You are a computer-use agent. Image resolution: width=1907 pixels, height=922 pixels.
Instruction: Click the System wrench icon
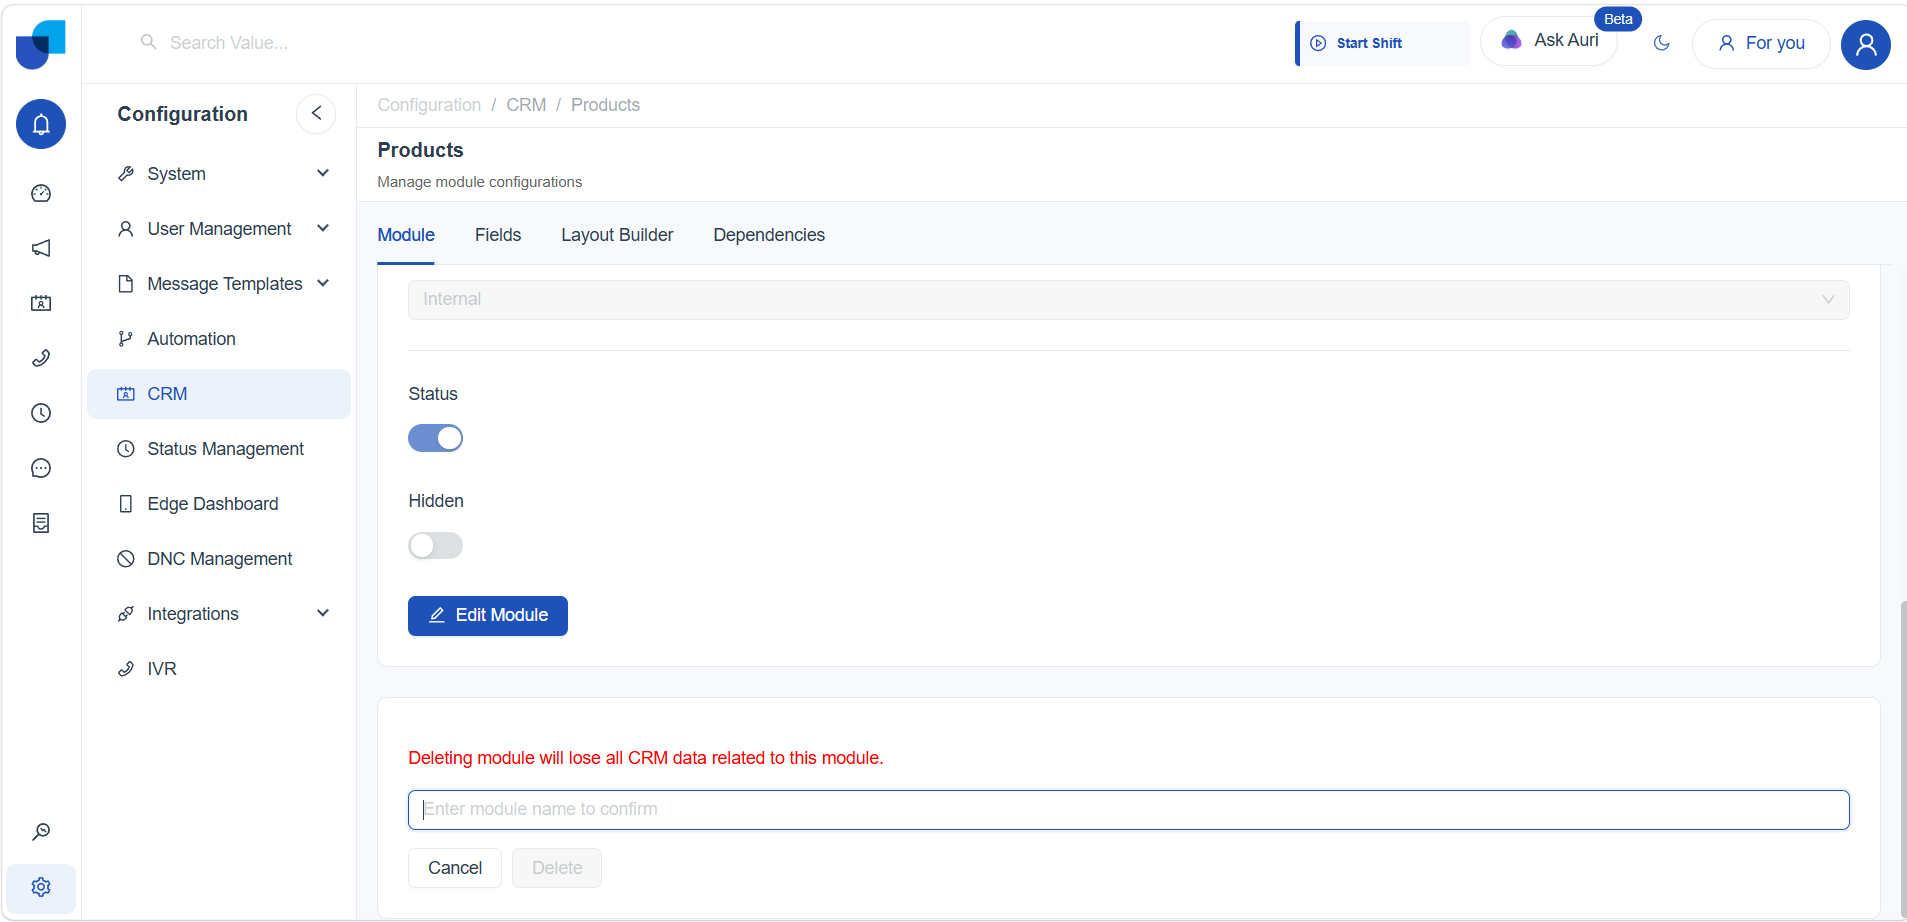click(x=126, y=174)
